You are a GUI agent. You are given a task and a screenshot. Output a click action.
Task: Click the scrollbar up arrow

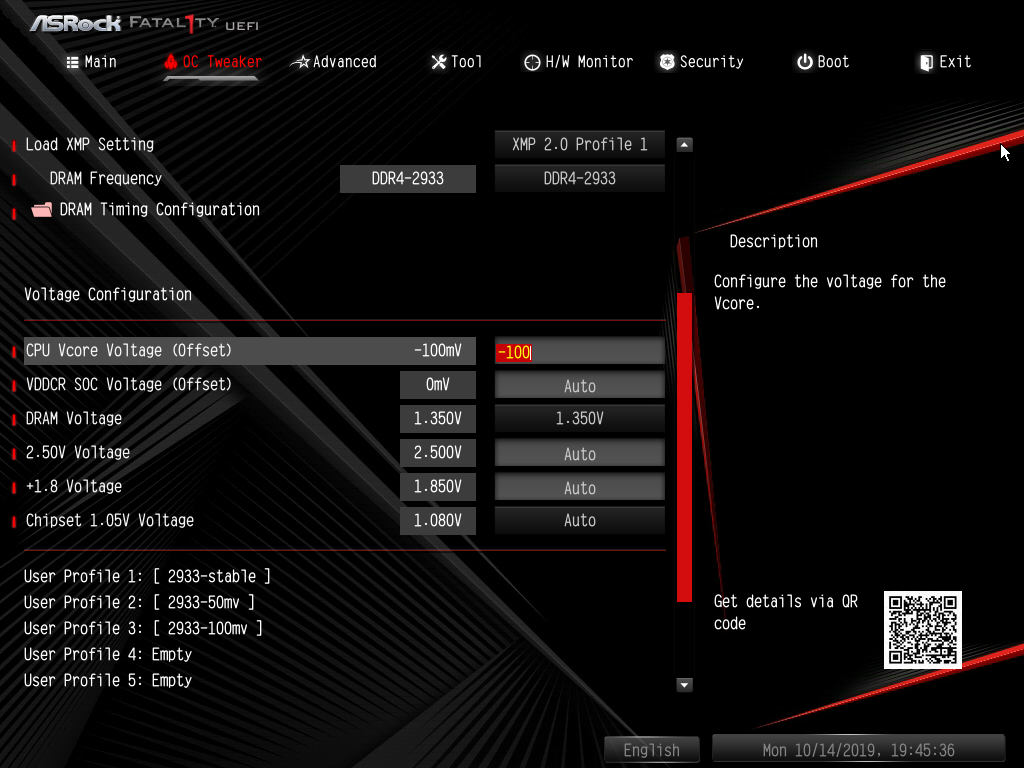[x=684, y=145]
